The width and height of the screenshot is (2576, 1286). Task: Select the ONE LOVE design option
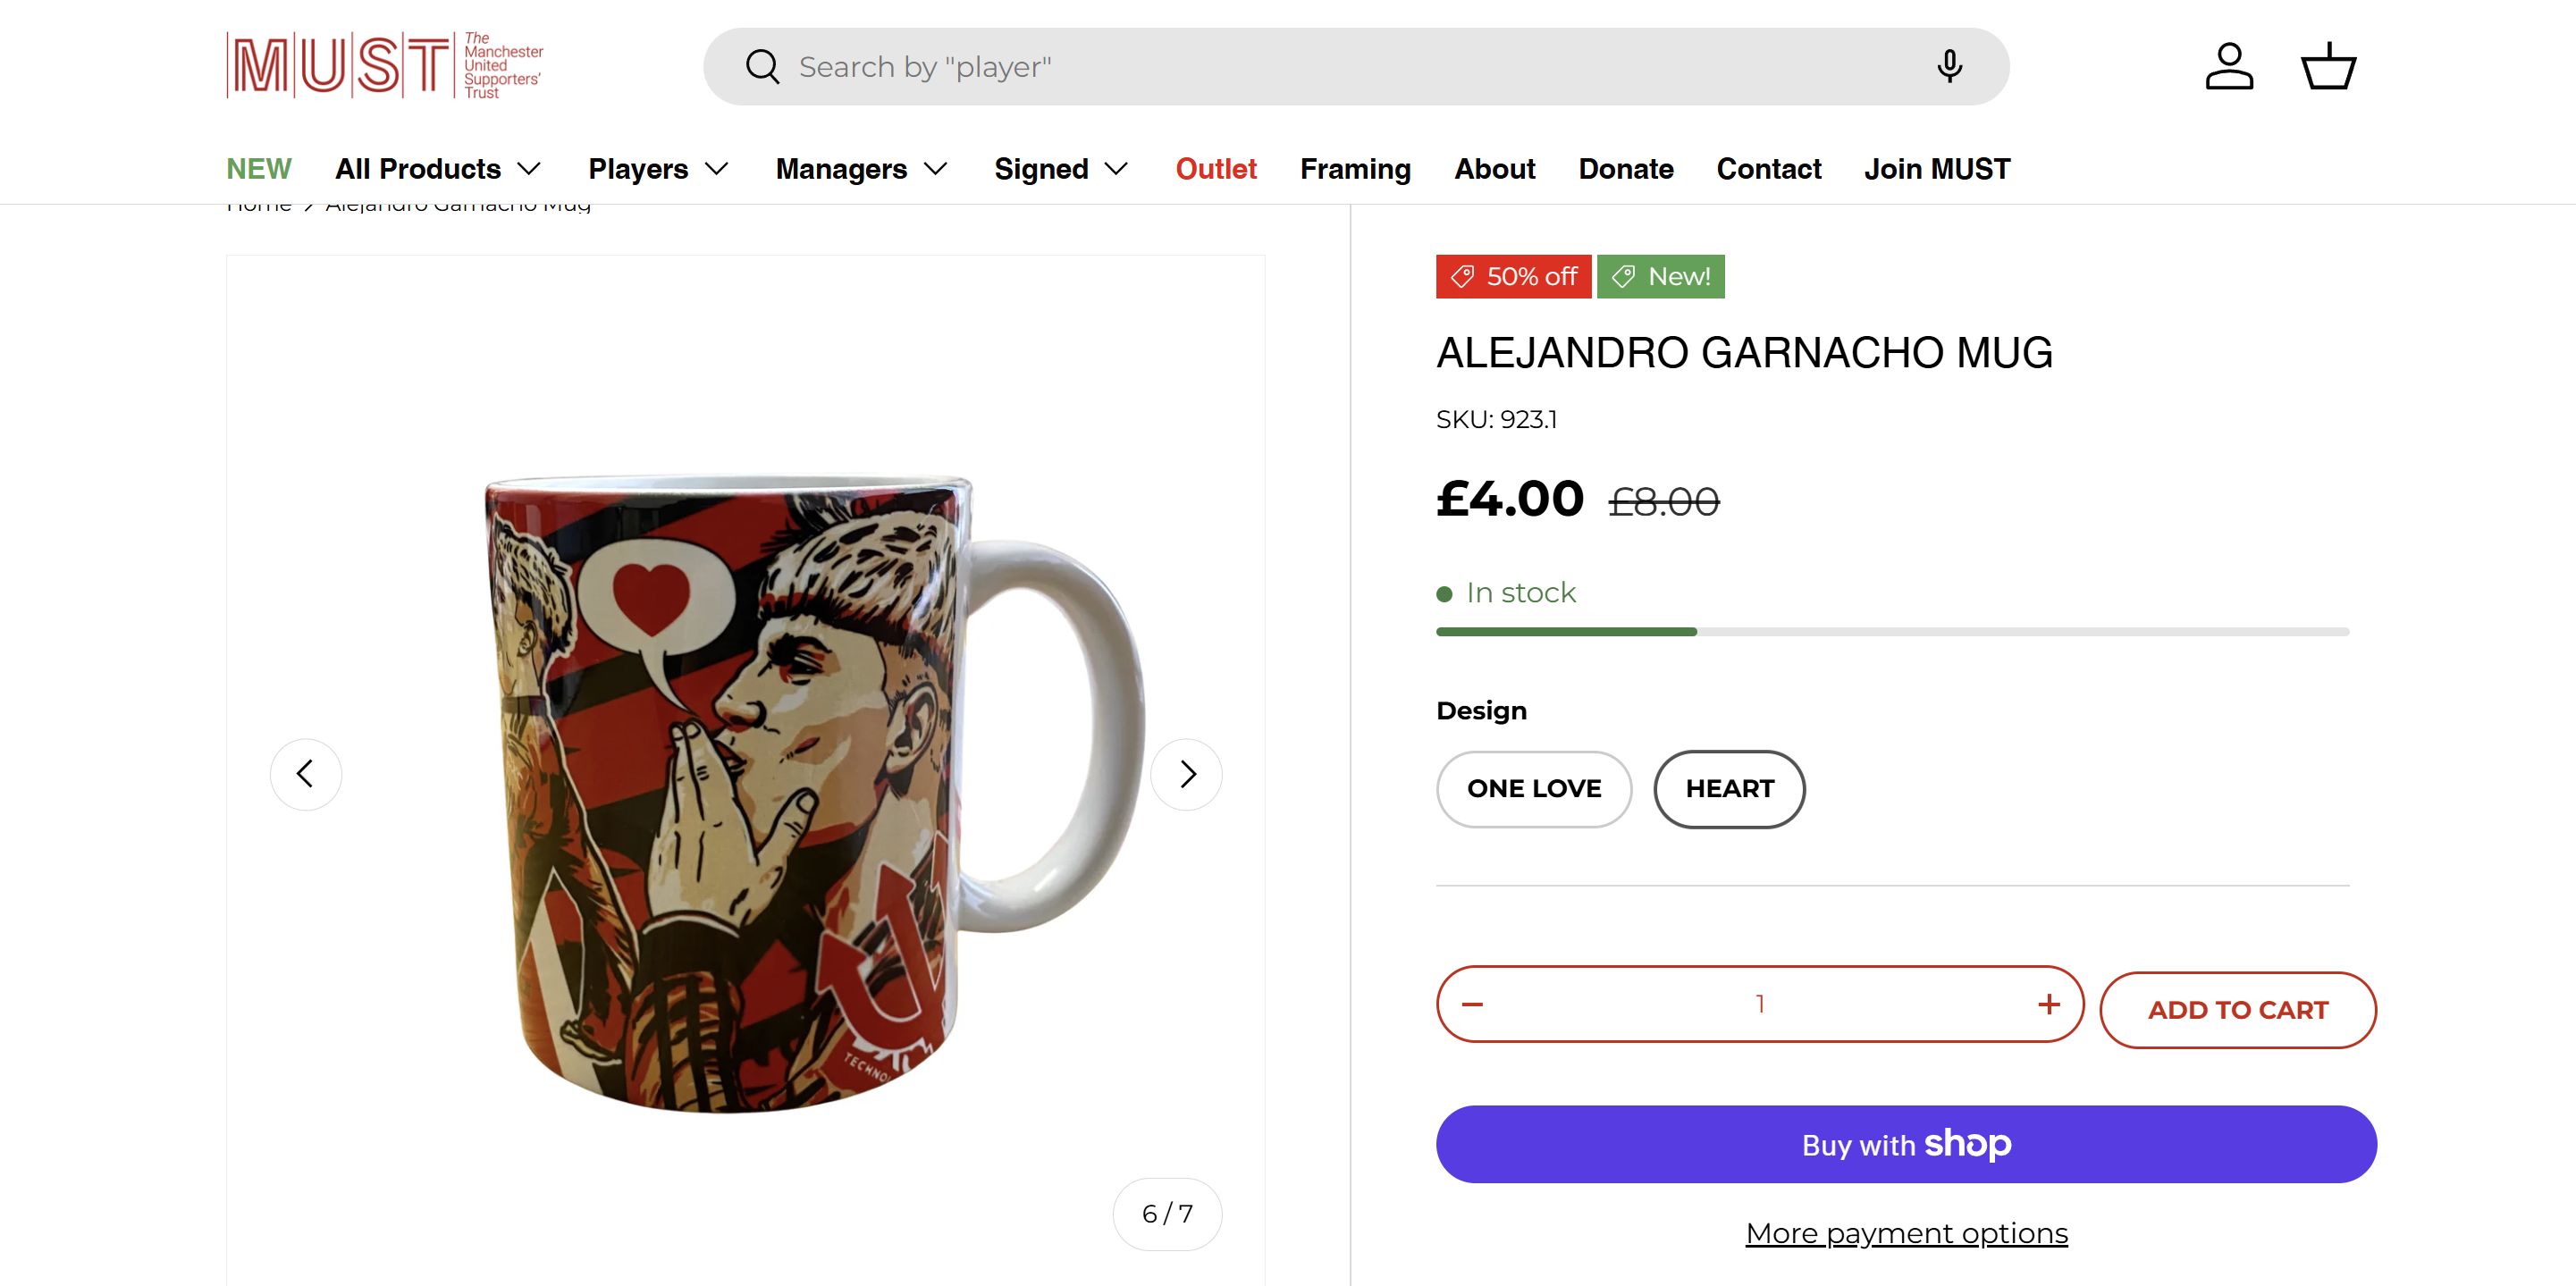pos(1533,789)
